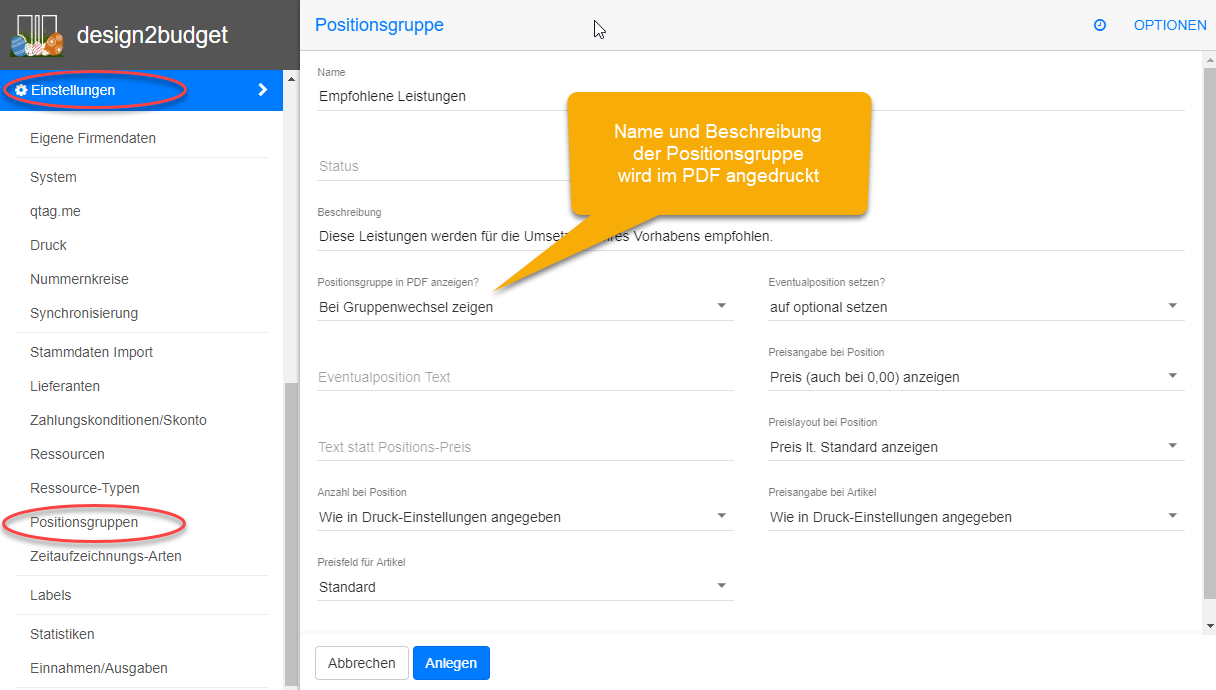Click the clock icon next to OPTIONEN
Screen dimensions: 1216x690
click(1100, 25)
